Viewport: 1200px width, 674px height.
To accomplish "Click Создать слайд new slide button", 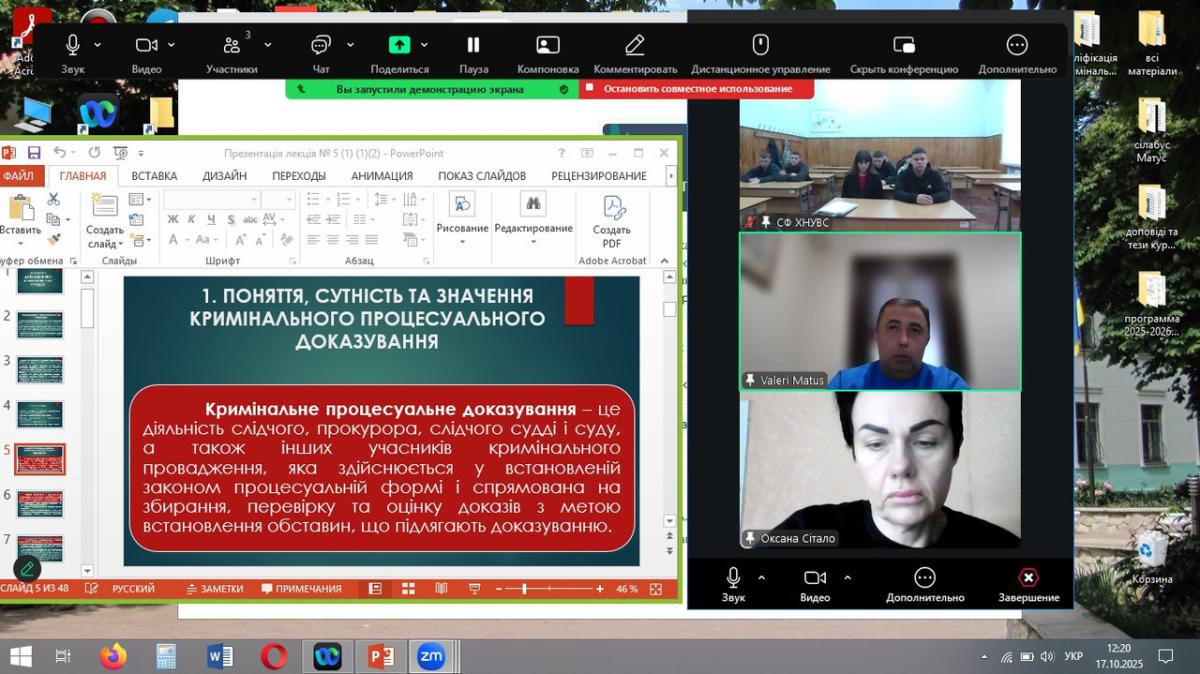I will point(104,219).
